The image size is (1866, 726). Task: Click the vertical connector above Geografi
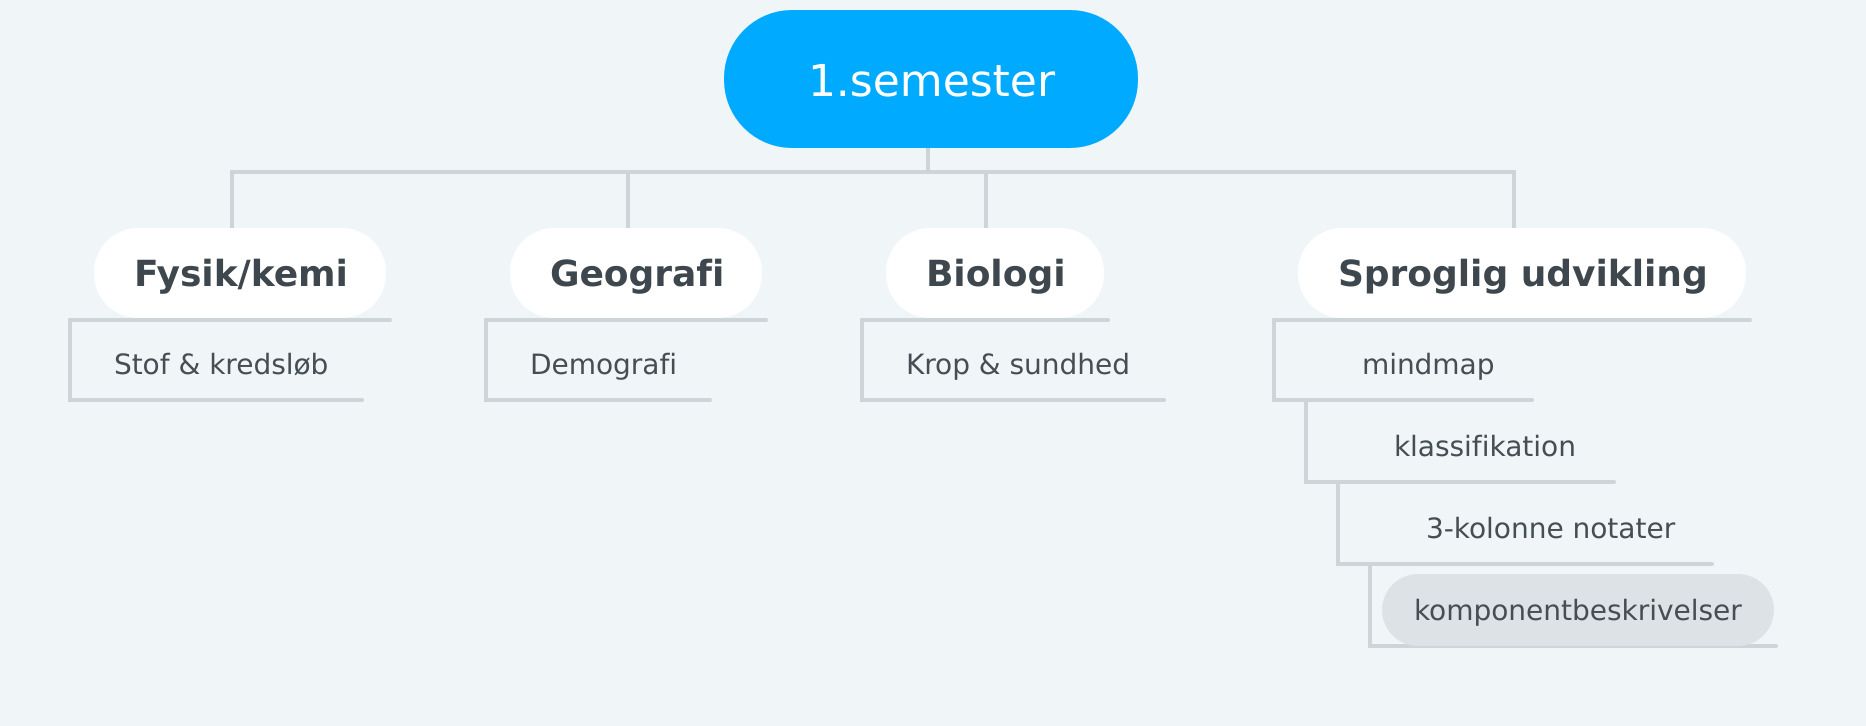[628, 200]
